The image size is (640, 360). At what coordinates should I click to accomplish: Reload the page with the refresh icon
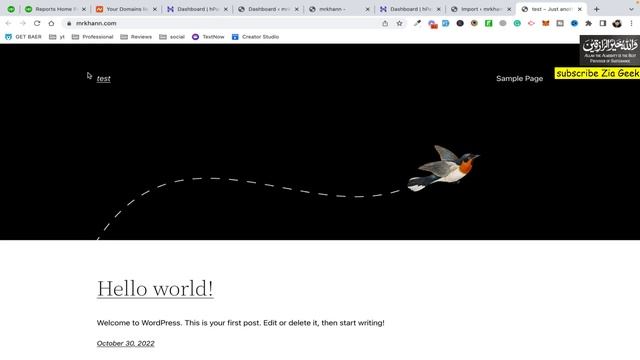[x=37, y=23]
